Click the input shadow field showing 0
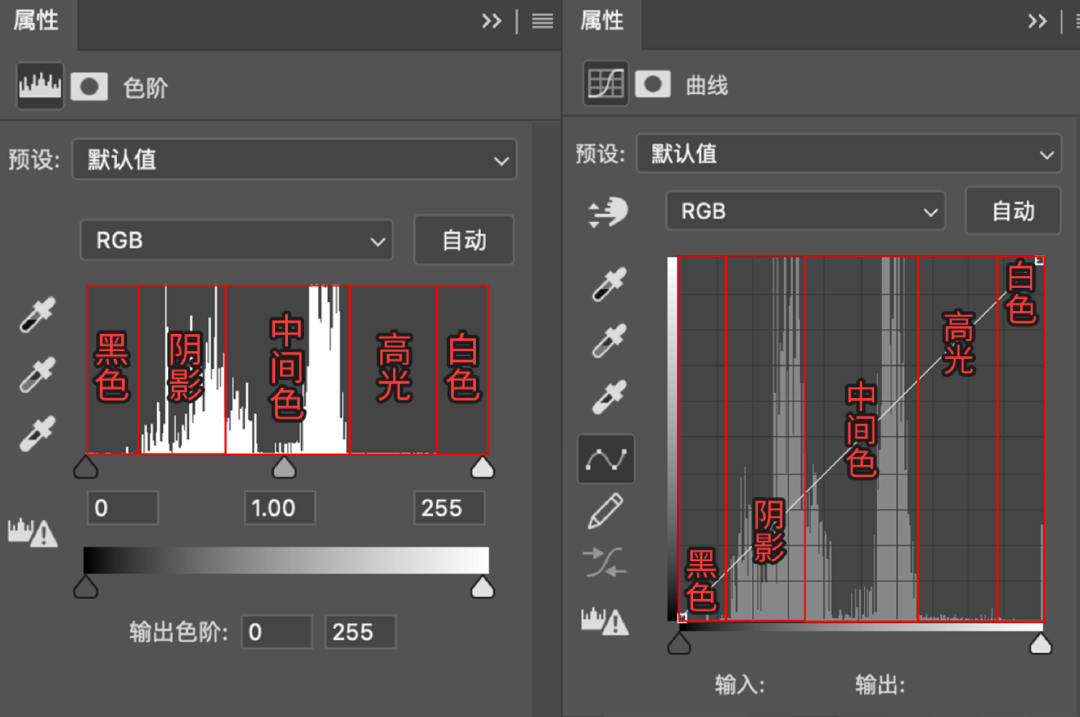Image resolution: width=1080 pixels, height=717 pixels. (123, 508)
